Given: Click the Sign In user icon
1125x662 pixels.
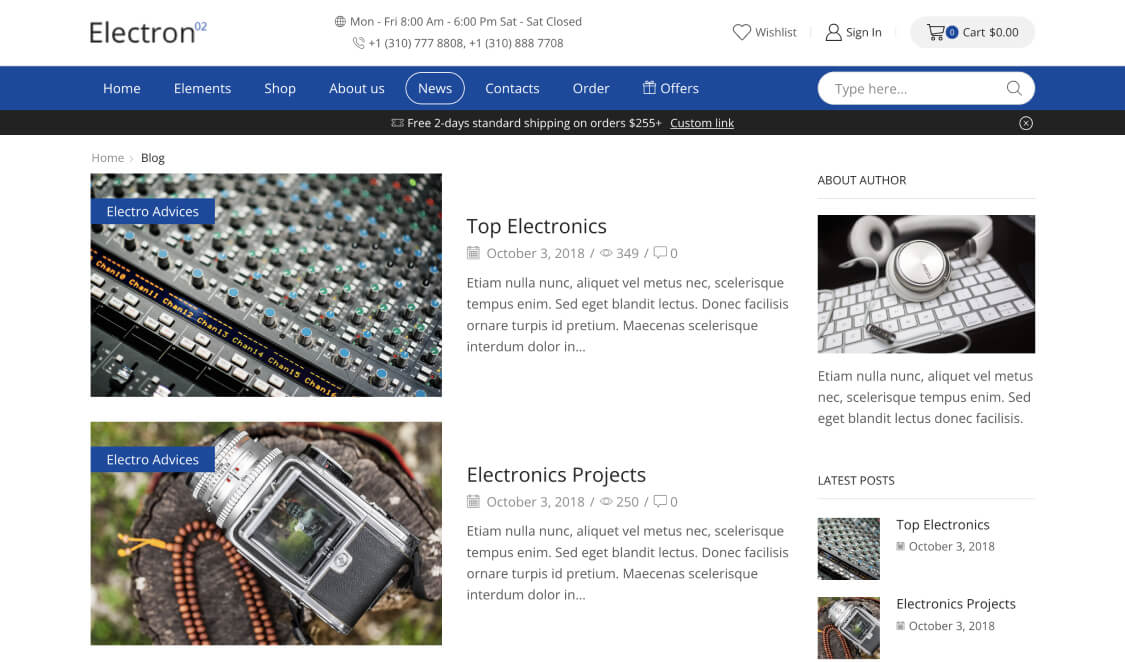Looking at the screenshot, I should click(833, 32).
